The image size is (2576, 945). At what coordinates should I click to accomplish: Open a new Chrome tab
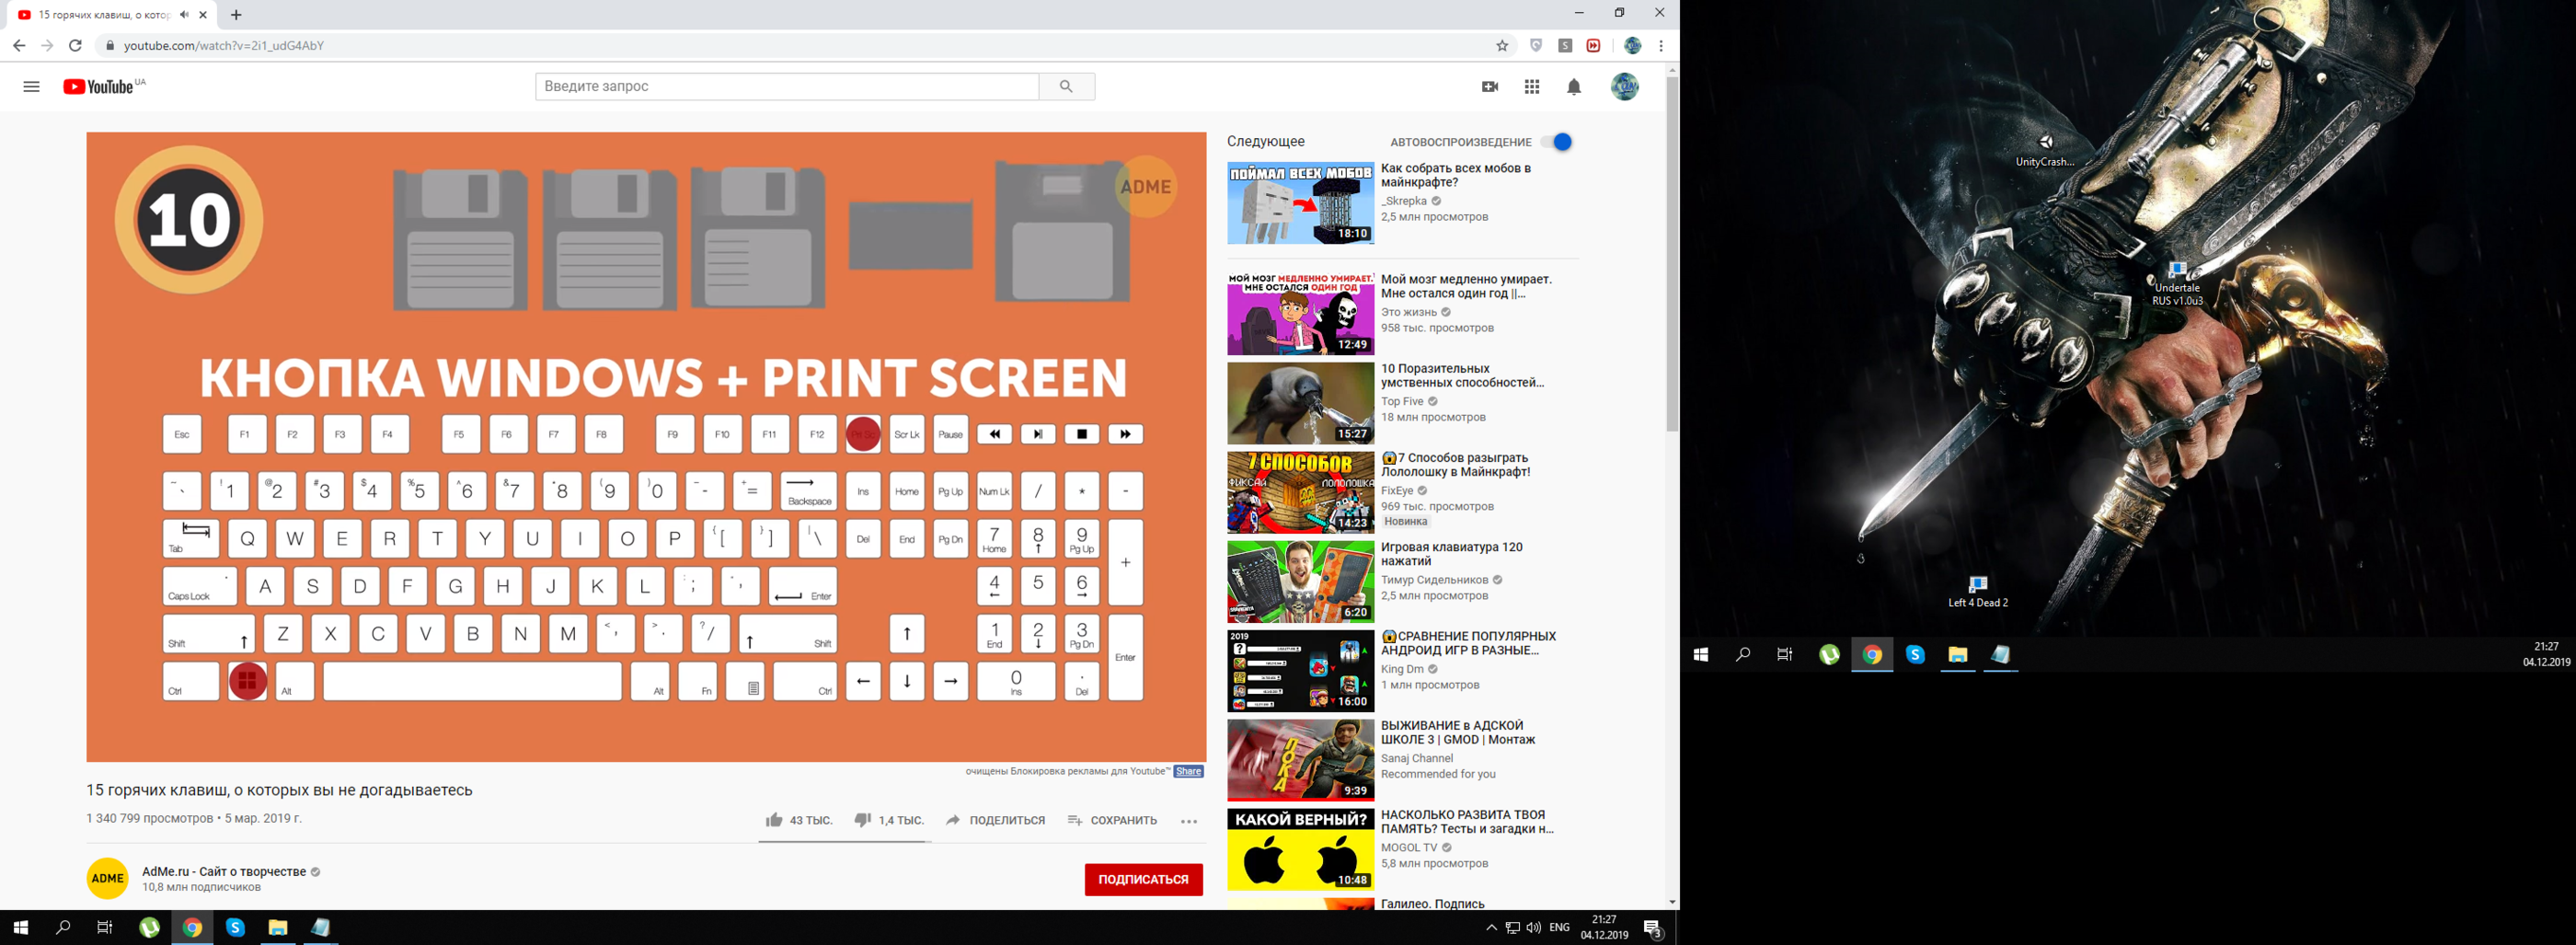pos(236,15)
